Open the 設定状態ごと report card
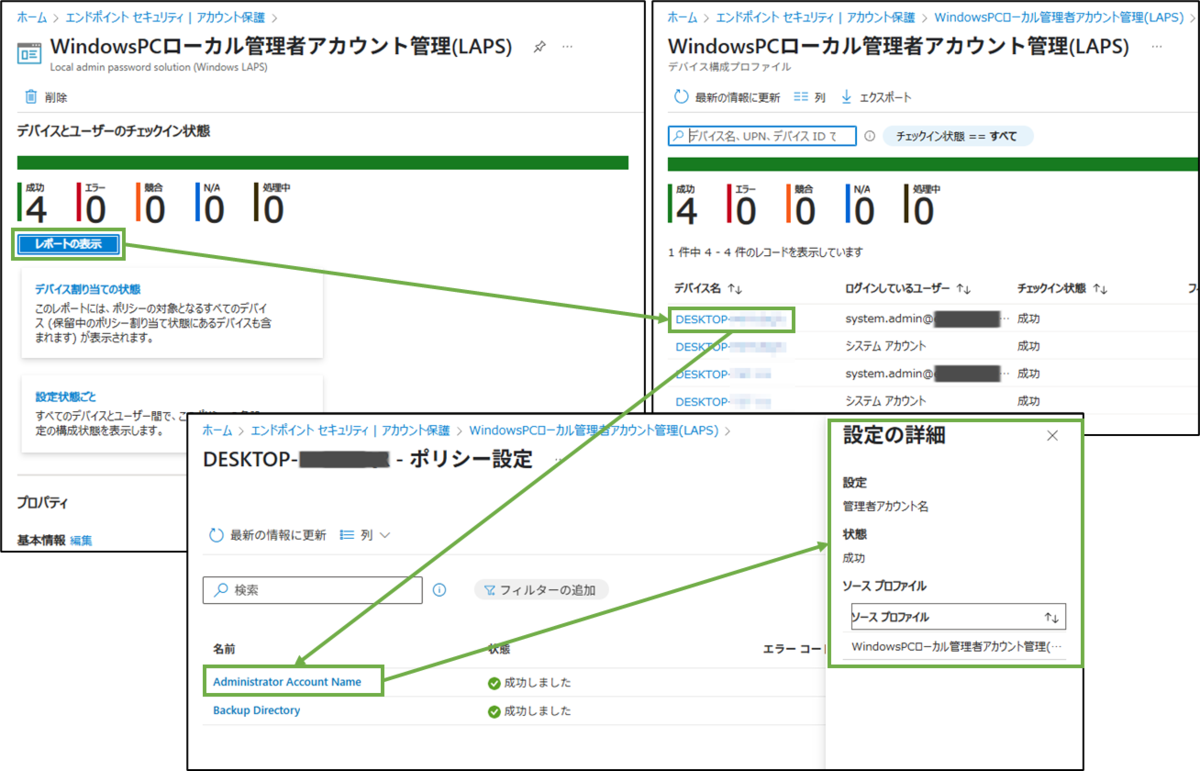The image size is (1200, 771). (172, 414)
